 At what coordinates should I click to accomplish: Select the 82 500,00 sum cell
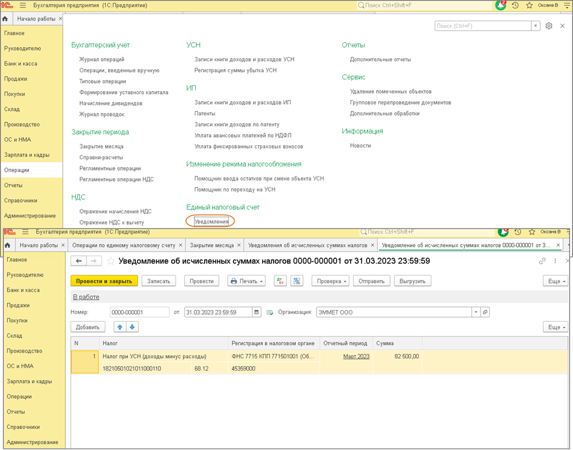point(398,356)
